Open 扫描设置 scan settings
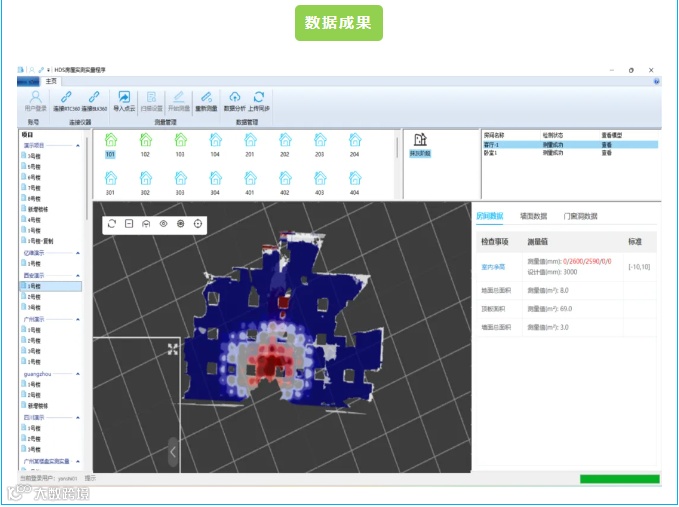The width and height of the screenshot is (679, 507). point(152,101)
